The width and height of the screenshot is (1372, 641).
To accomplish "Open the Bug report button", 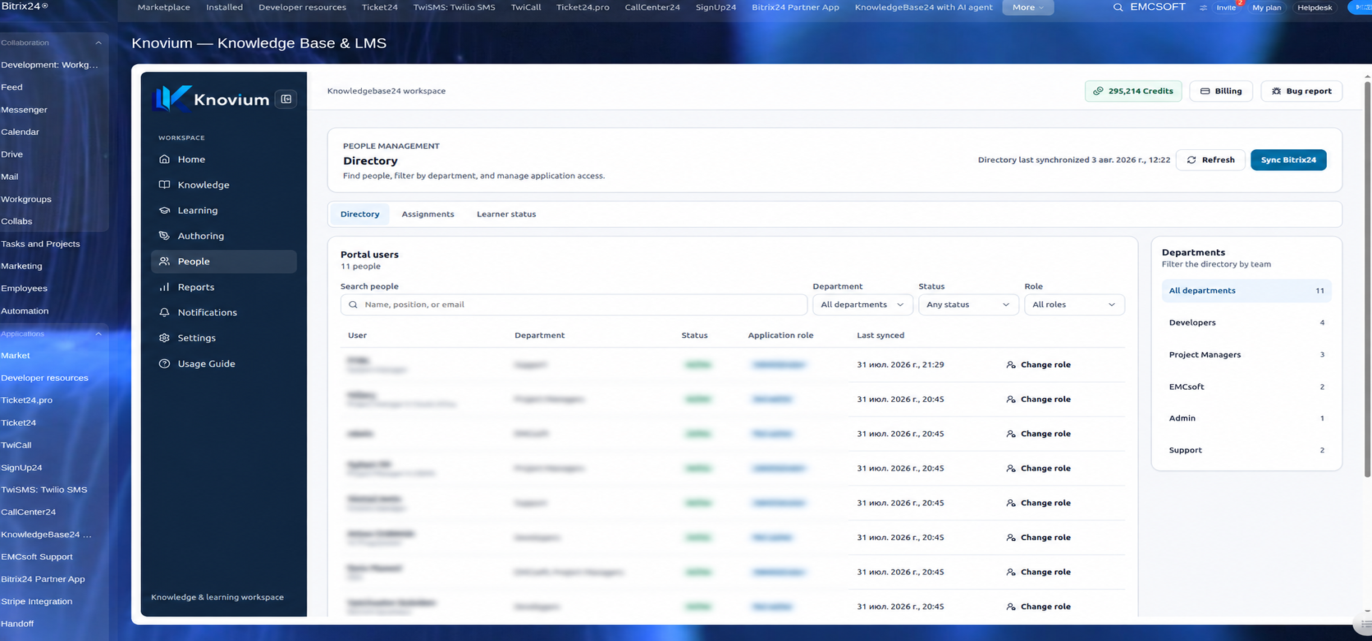I will [x=1301, y=91].
